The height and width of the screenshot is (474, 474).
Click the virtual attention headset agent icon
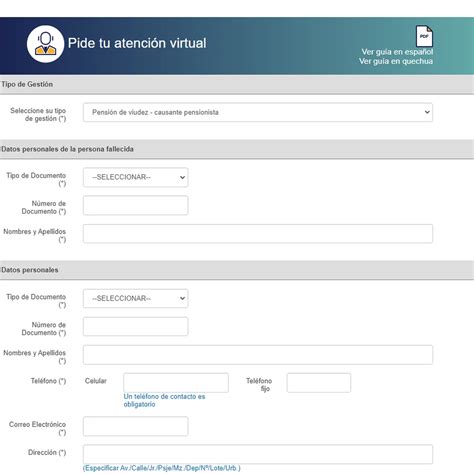(45, 44)
